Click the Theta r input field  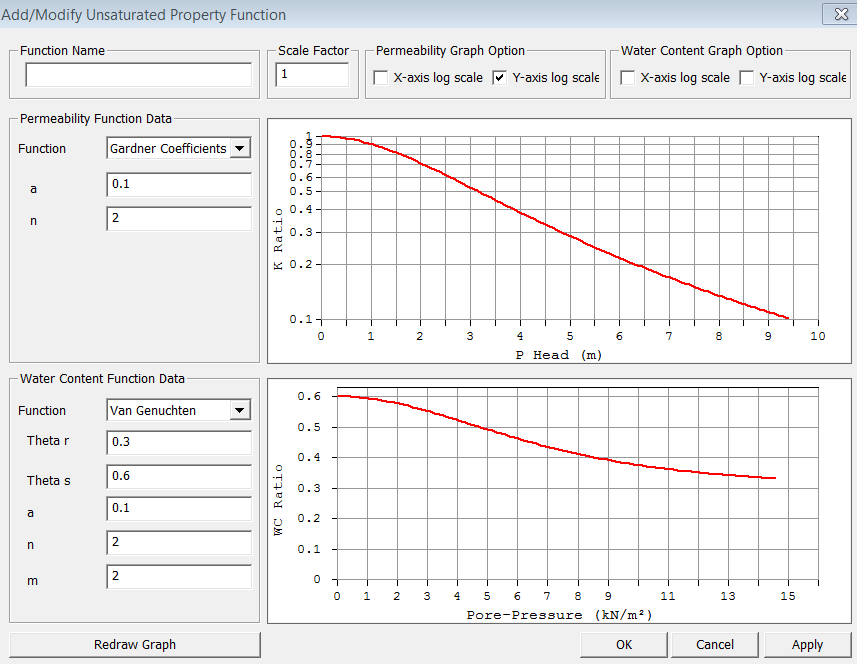[179, 443]
